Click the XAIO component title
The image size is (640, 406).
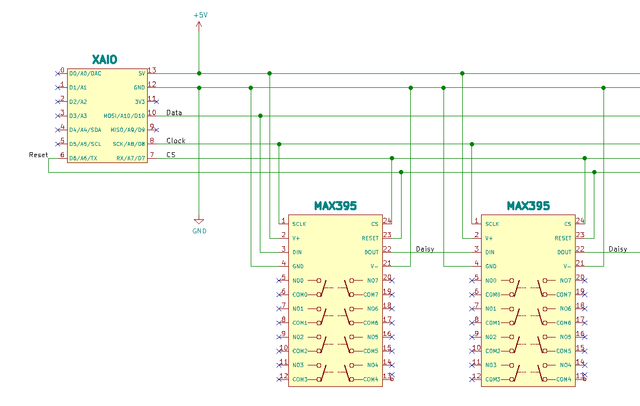(104, 60)
